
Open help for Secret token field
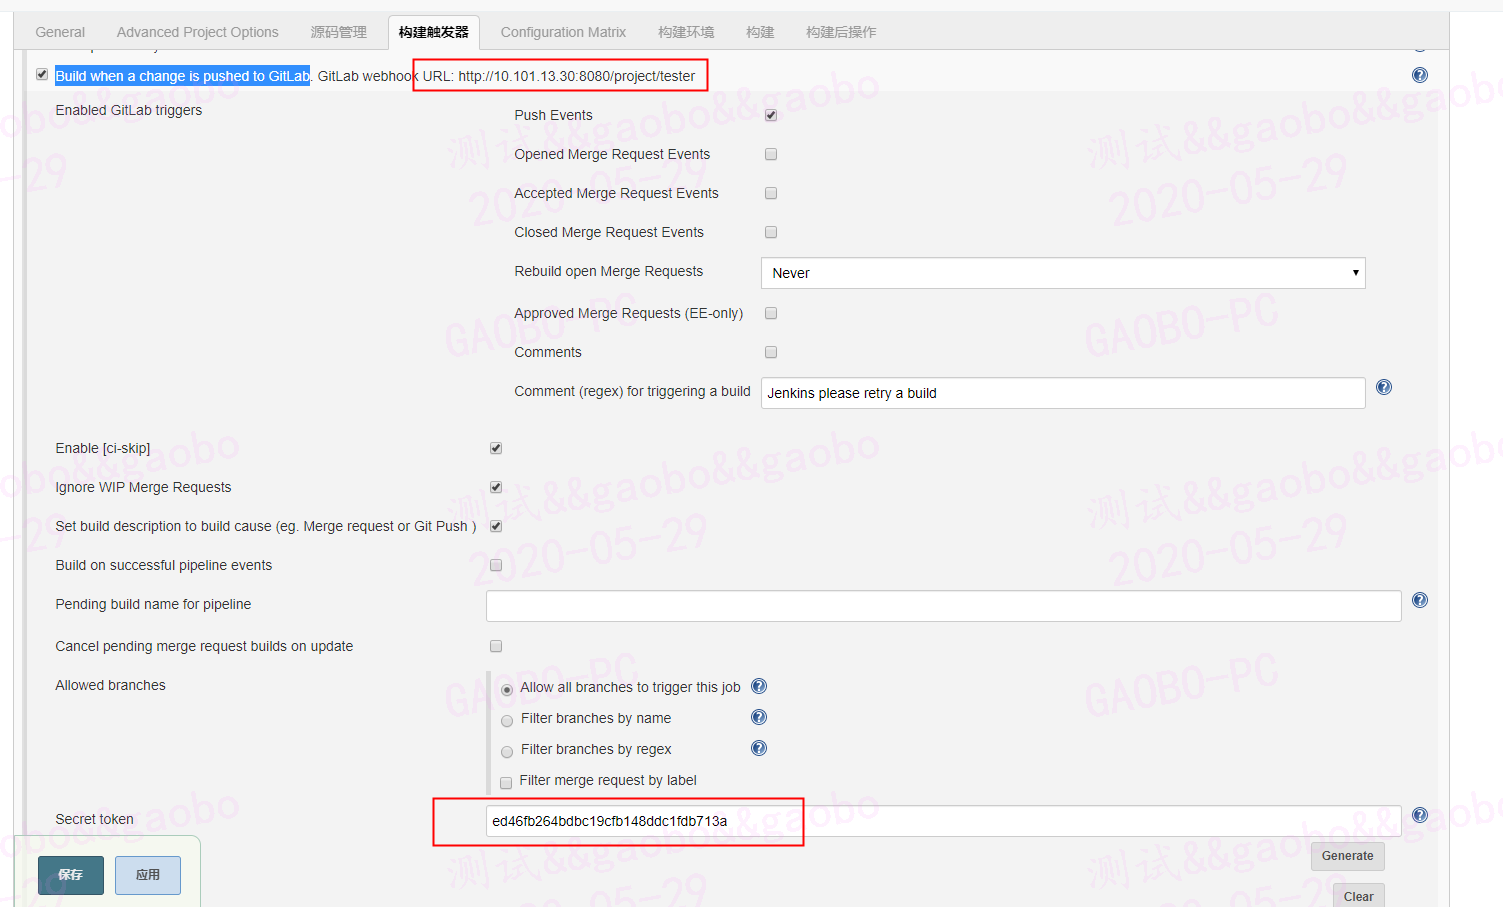pos(1419,815)
